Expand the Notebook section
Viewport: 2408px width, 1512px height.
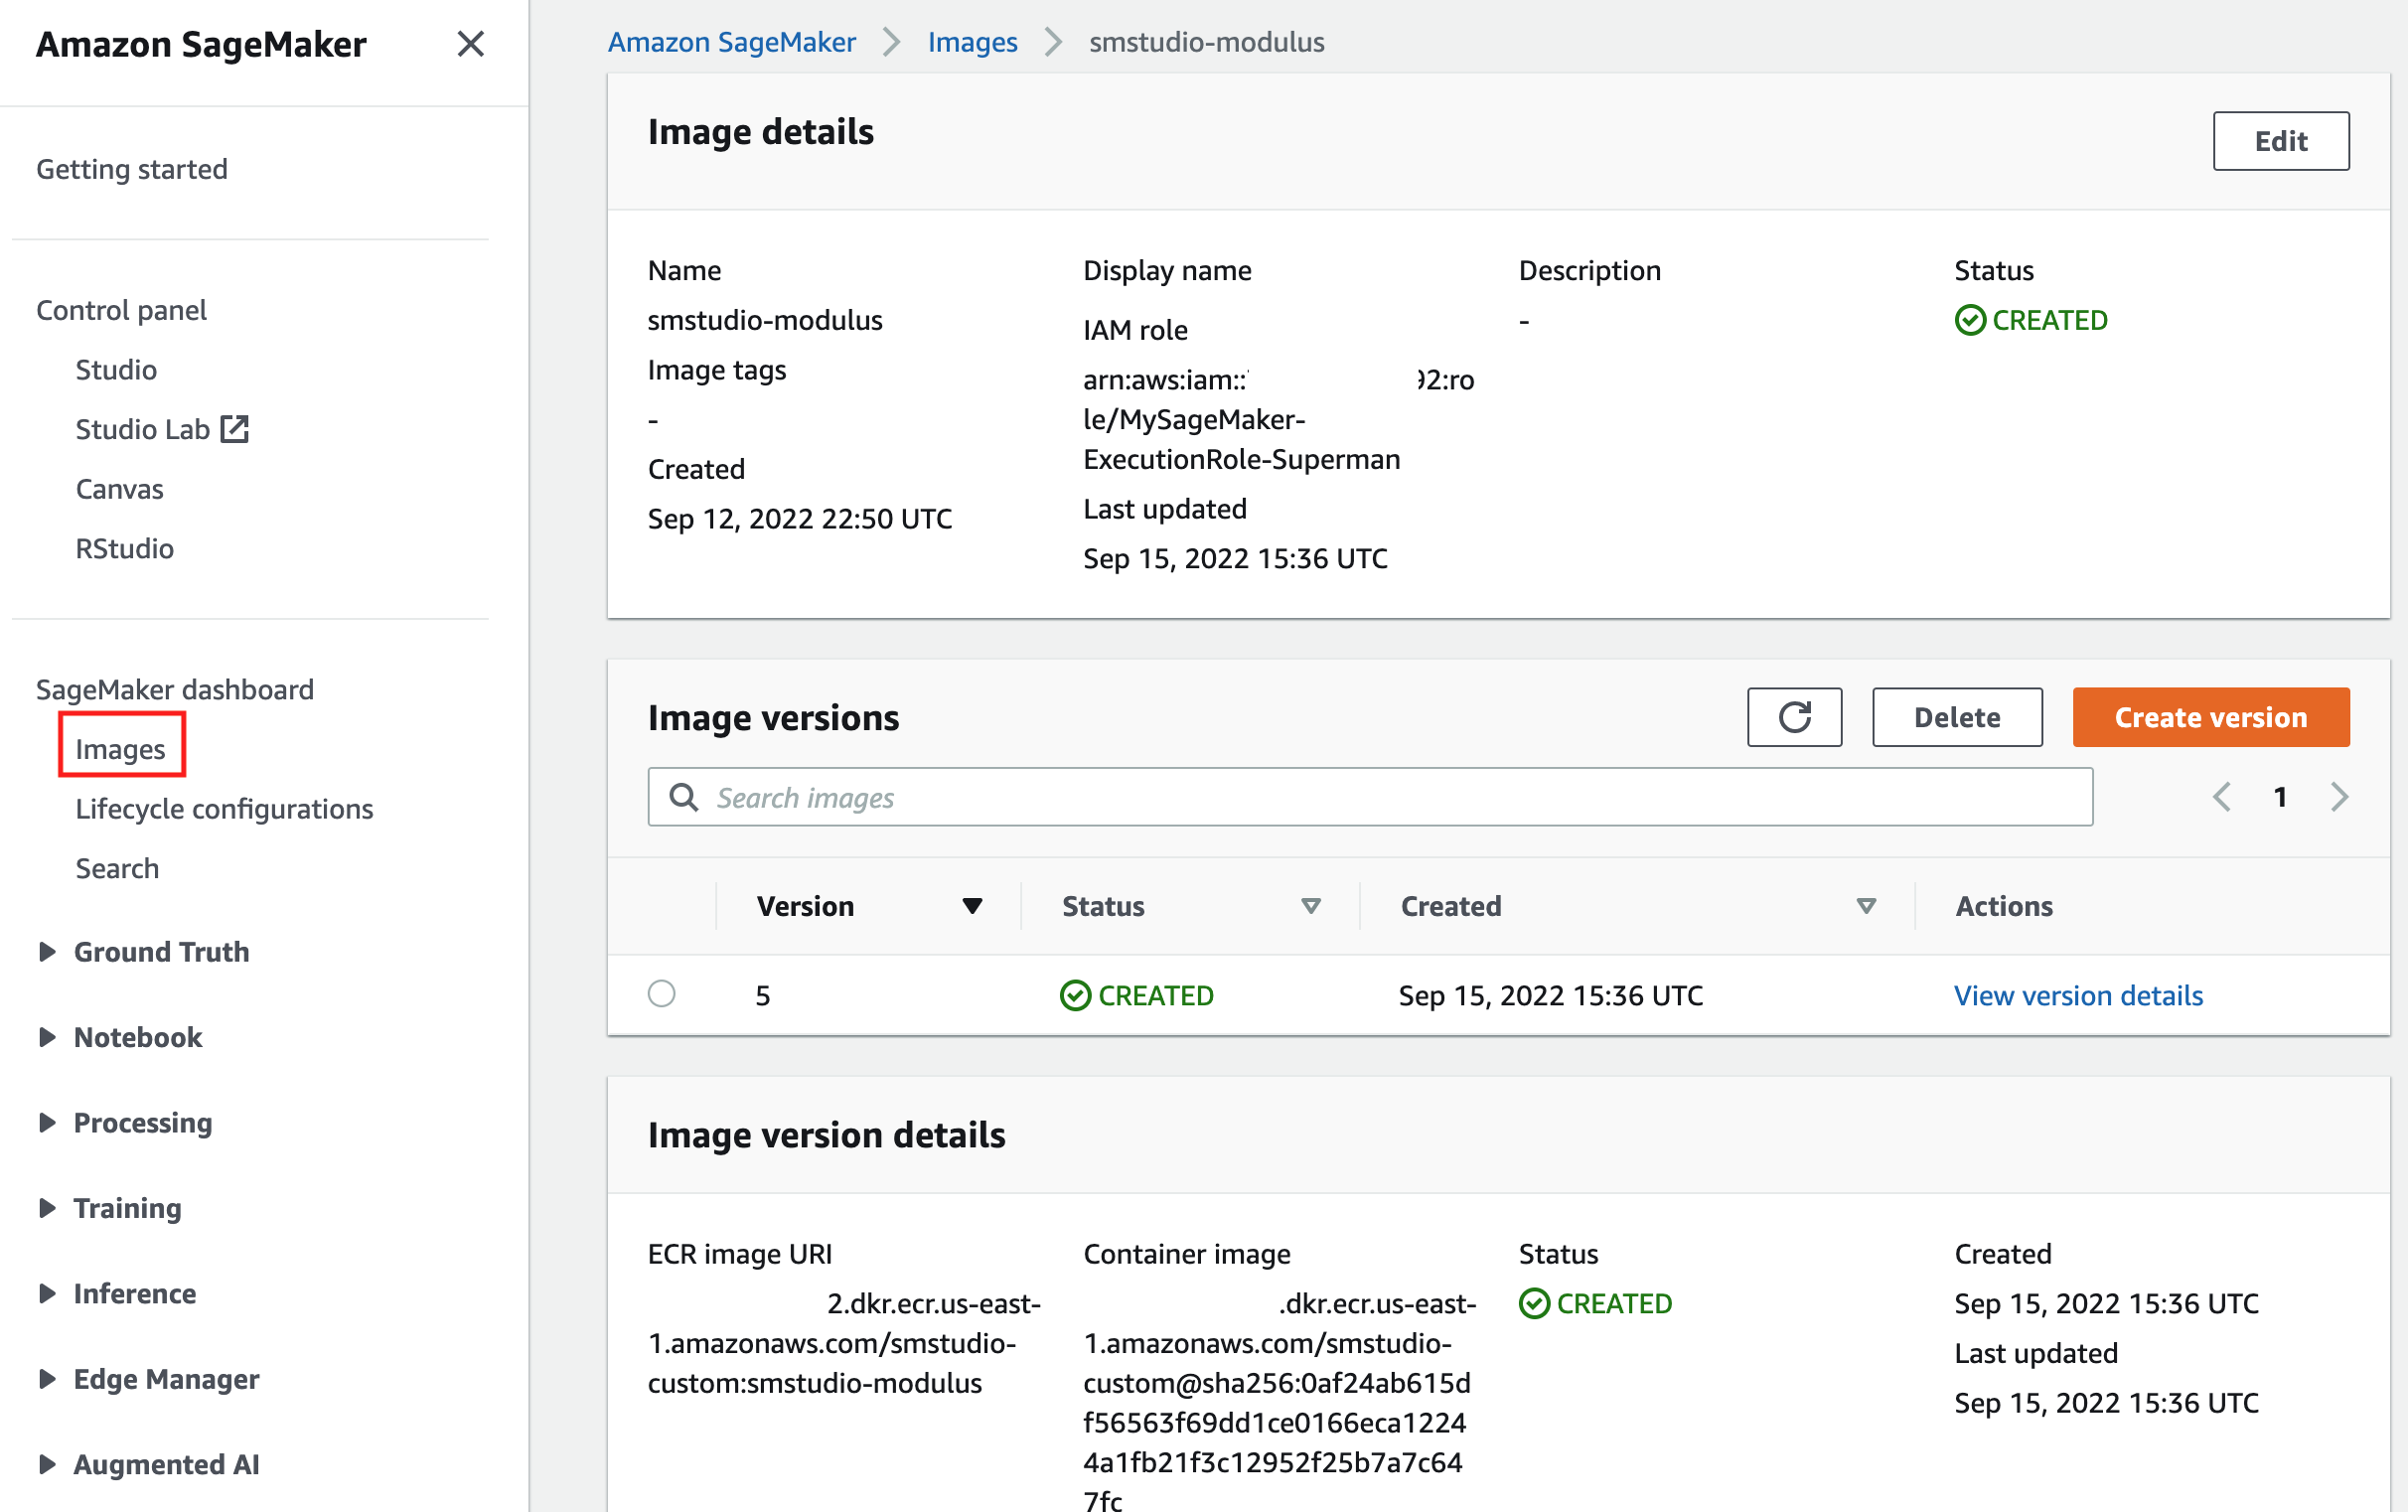pos(47,1037)
